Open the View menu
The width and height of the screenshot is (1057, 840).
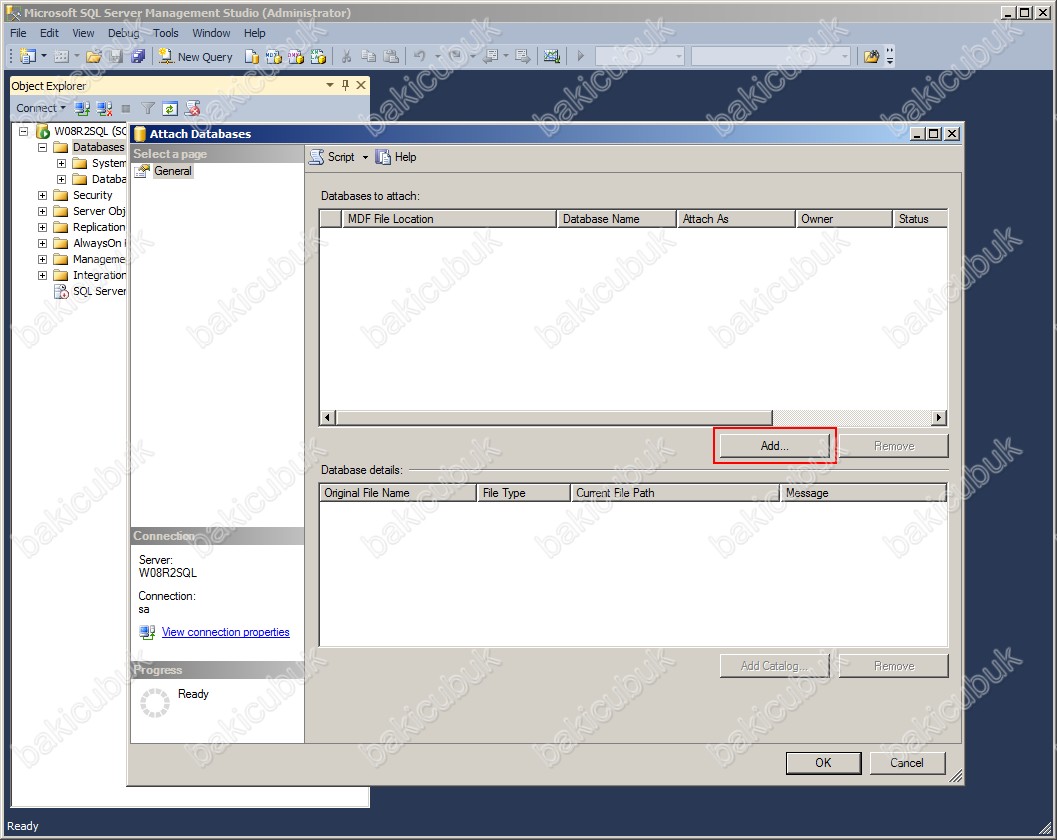point(83,33)
